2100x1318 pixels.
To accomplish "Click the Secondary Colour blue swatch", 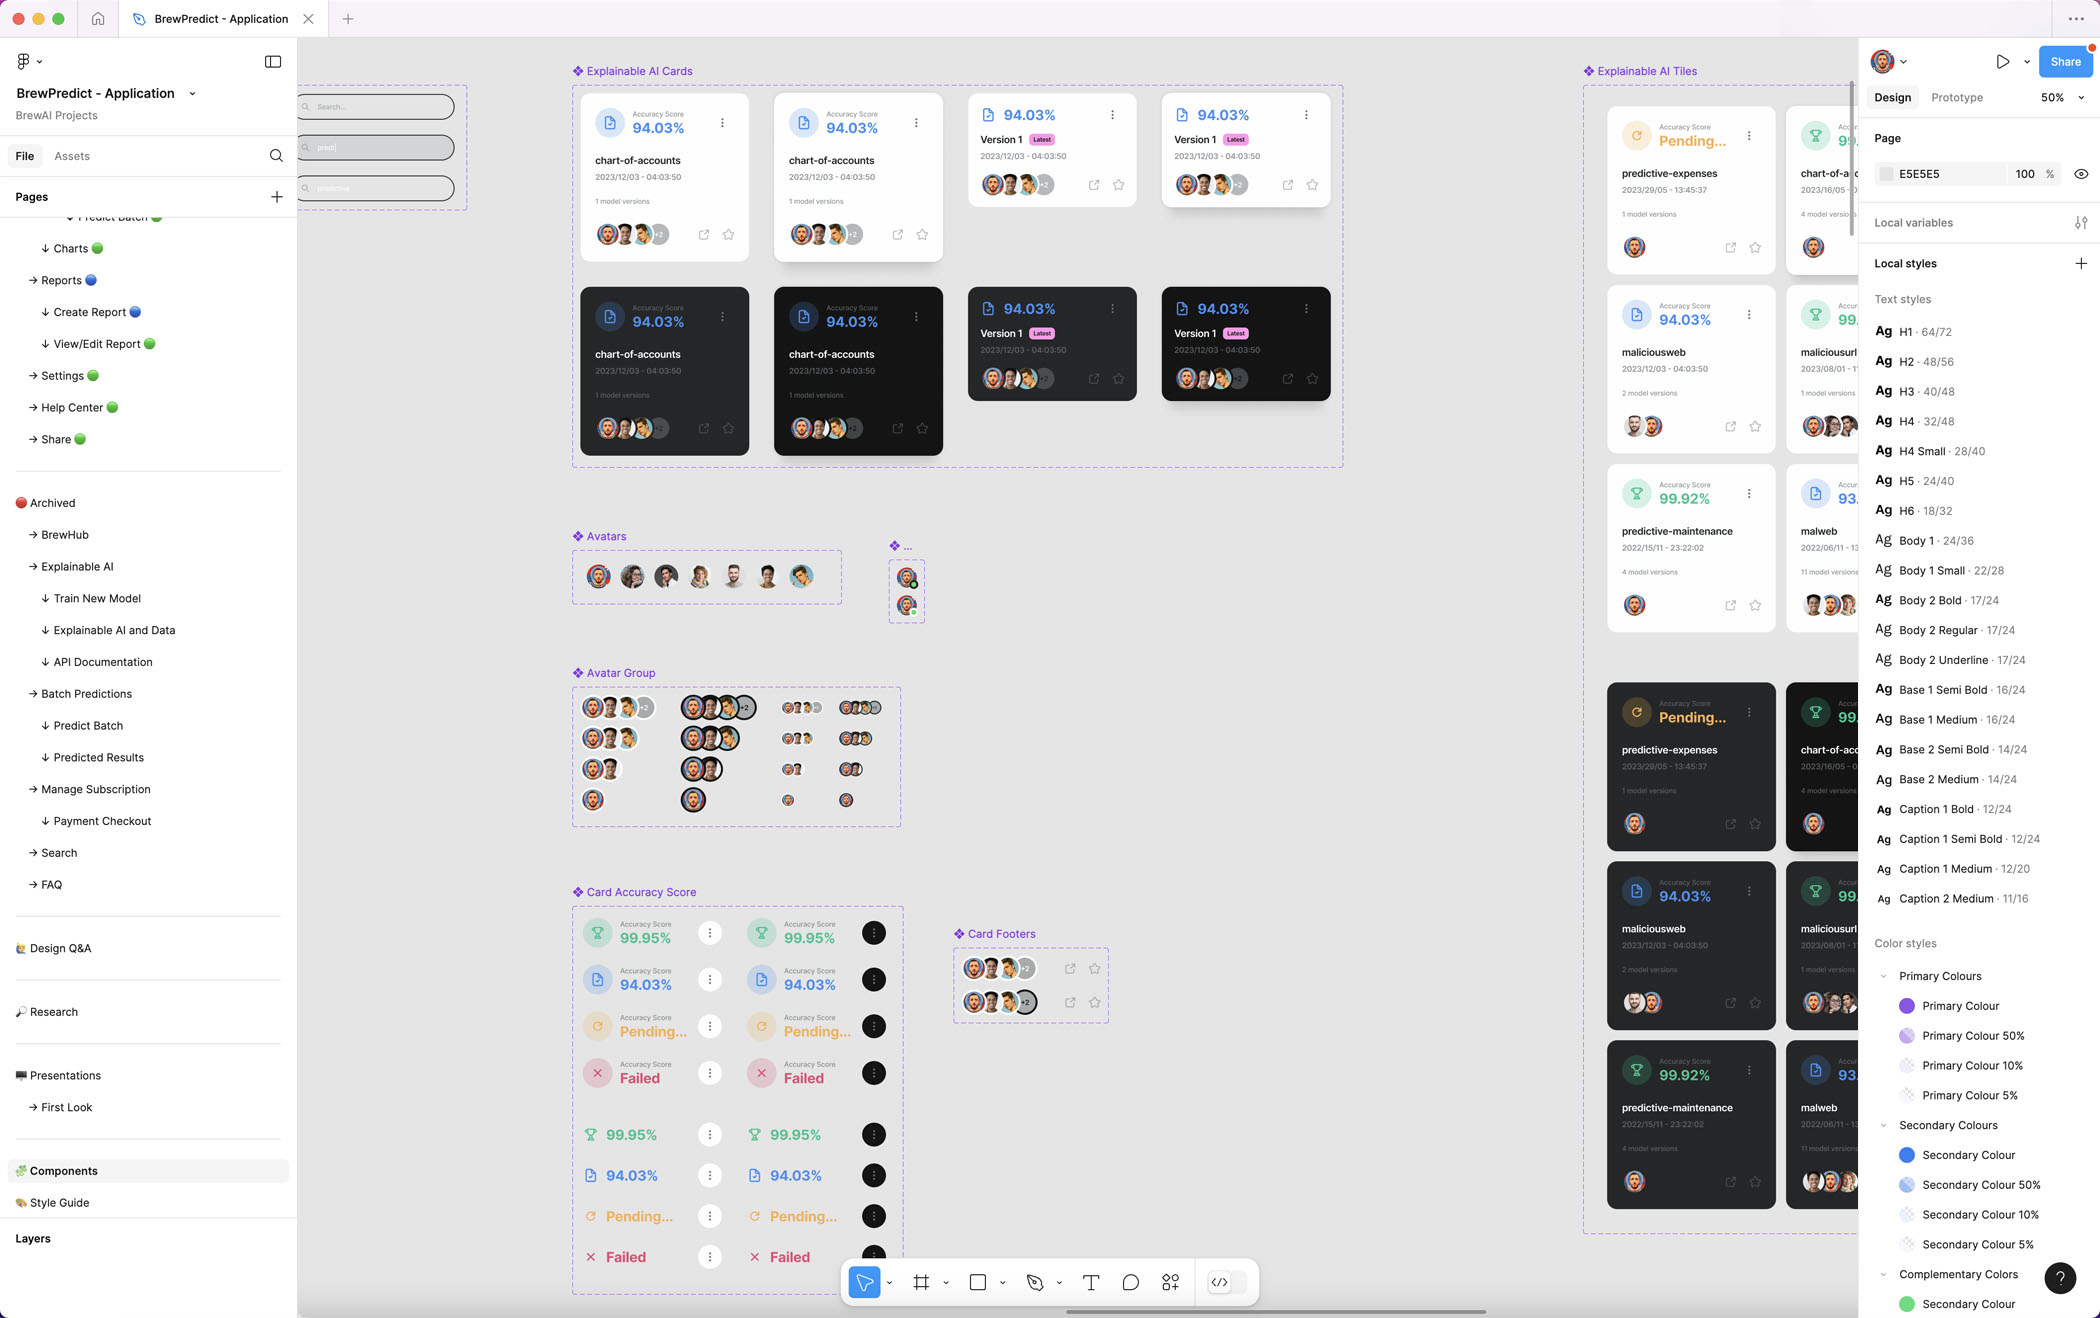I will [x=1907, y=1156].
